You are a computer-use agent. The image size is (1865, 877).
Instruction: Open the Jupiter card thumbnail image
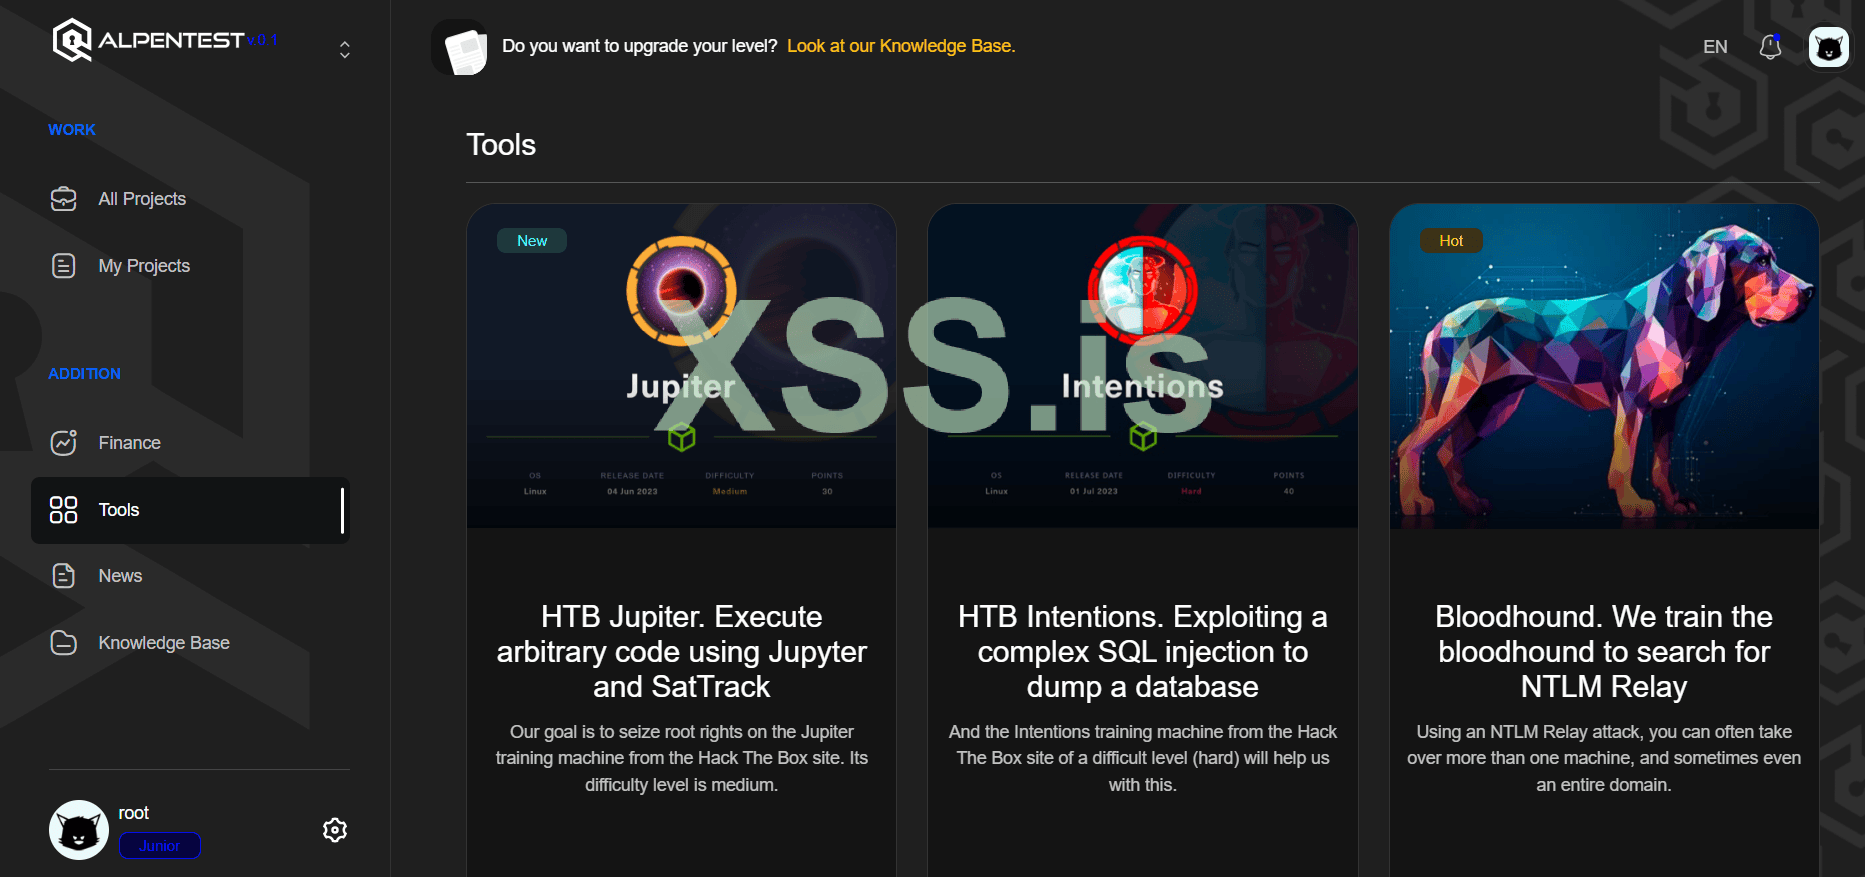pyautogui.click(x=681, y=366)
